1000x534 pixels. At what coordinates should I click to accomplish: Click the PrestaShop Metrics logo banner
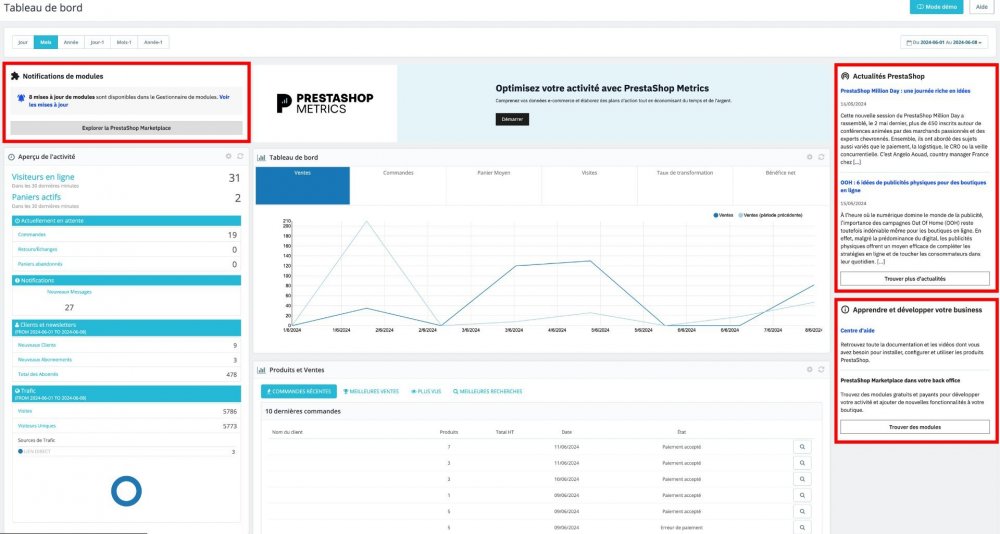tap(325, 103)
